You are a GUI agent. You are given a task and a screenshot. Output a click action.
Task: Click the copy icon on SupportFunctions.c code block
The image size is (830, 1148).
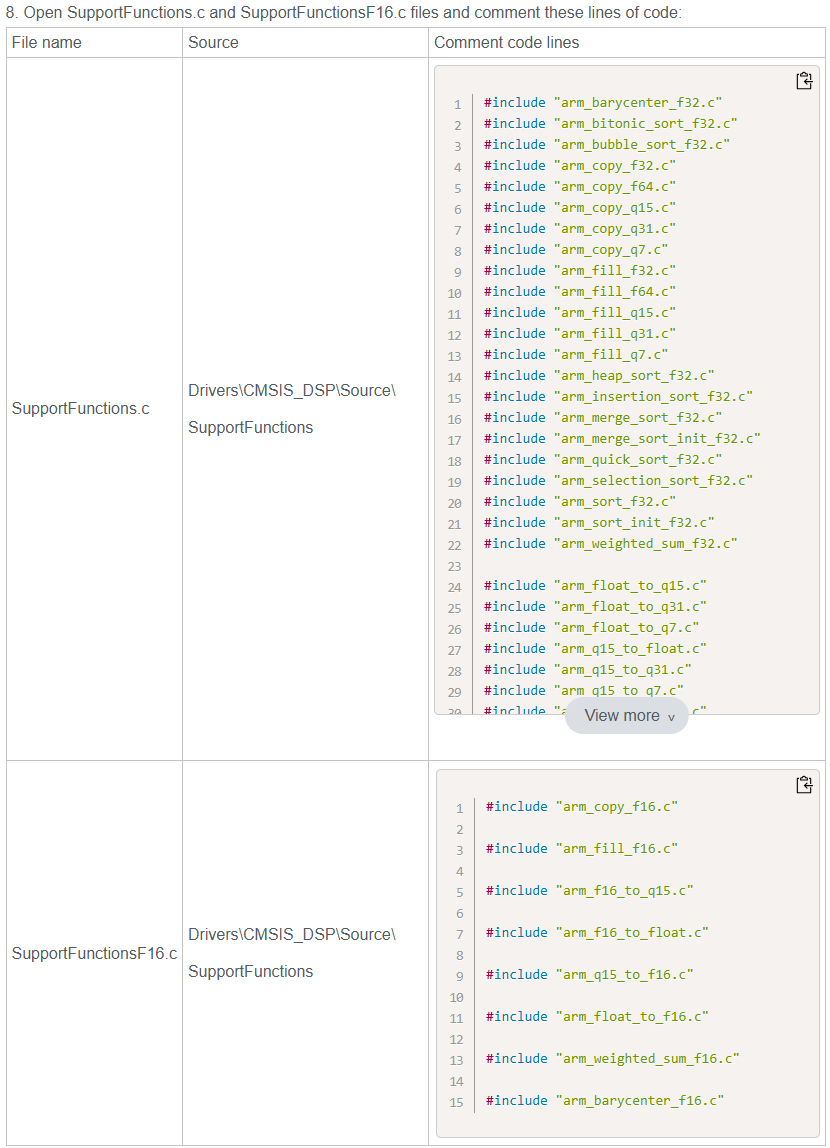[804, 81]
